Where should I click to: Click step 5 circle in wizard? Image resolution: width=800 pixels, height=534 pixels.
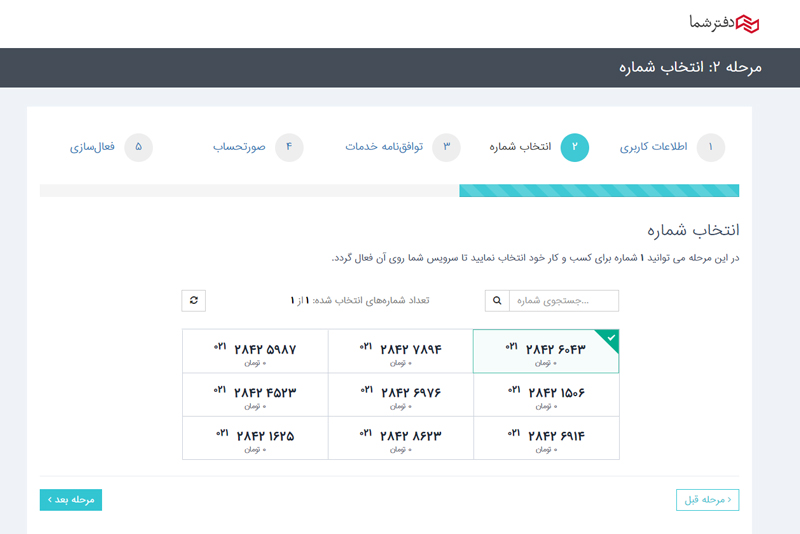click(x=138, y=147)
